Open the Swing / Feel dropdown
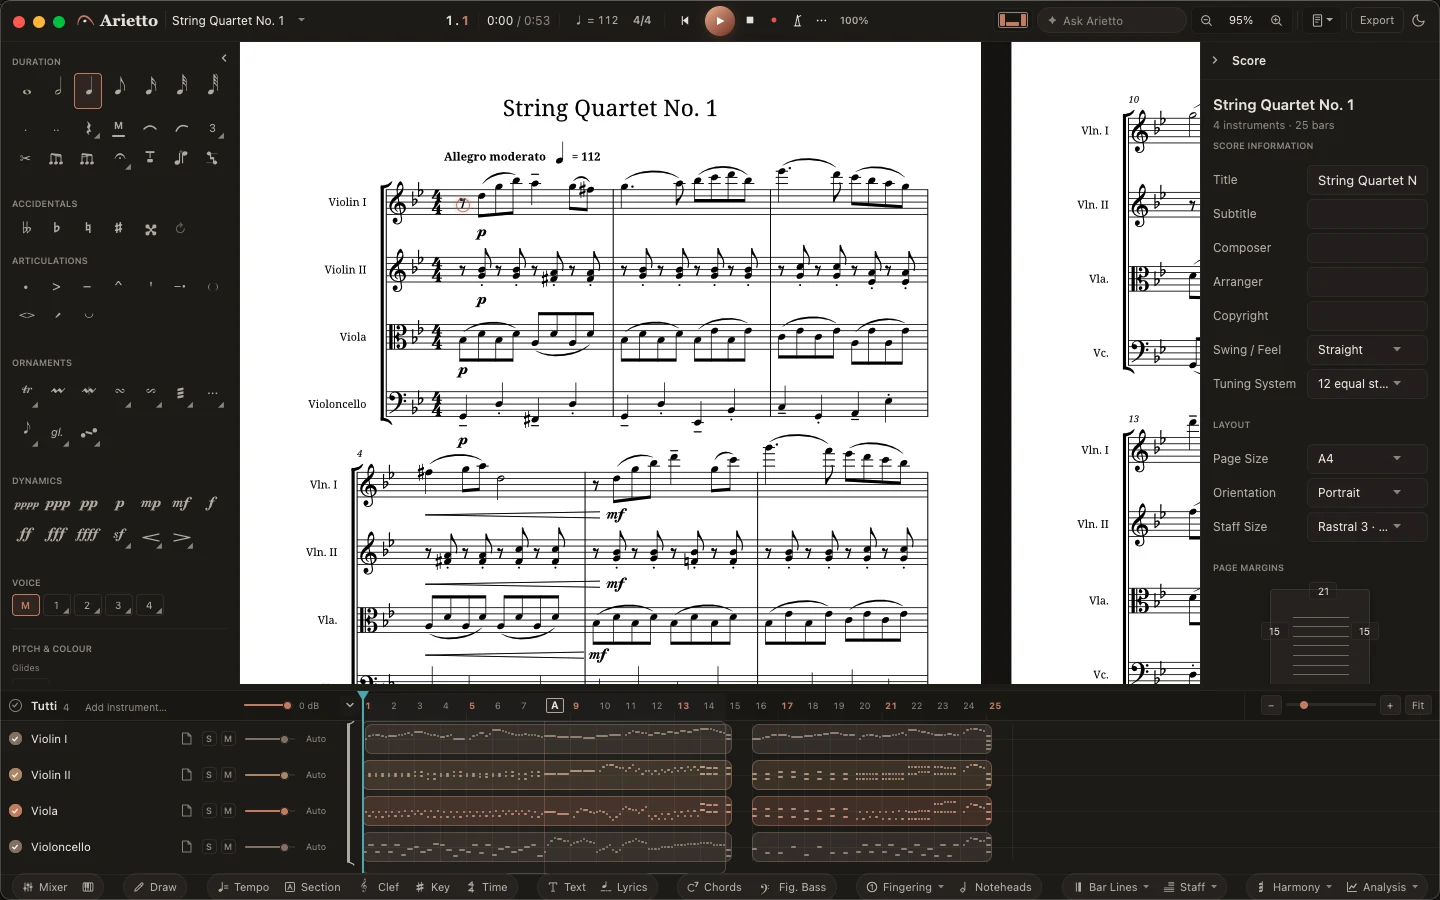1440x900 pixels. coord(1366,350)
